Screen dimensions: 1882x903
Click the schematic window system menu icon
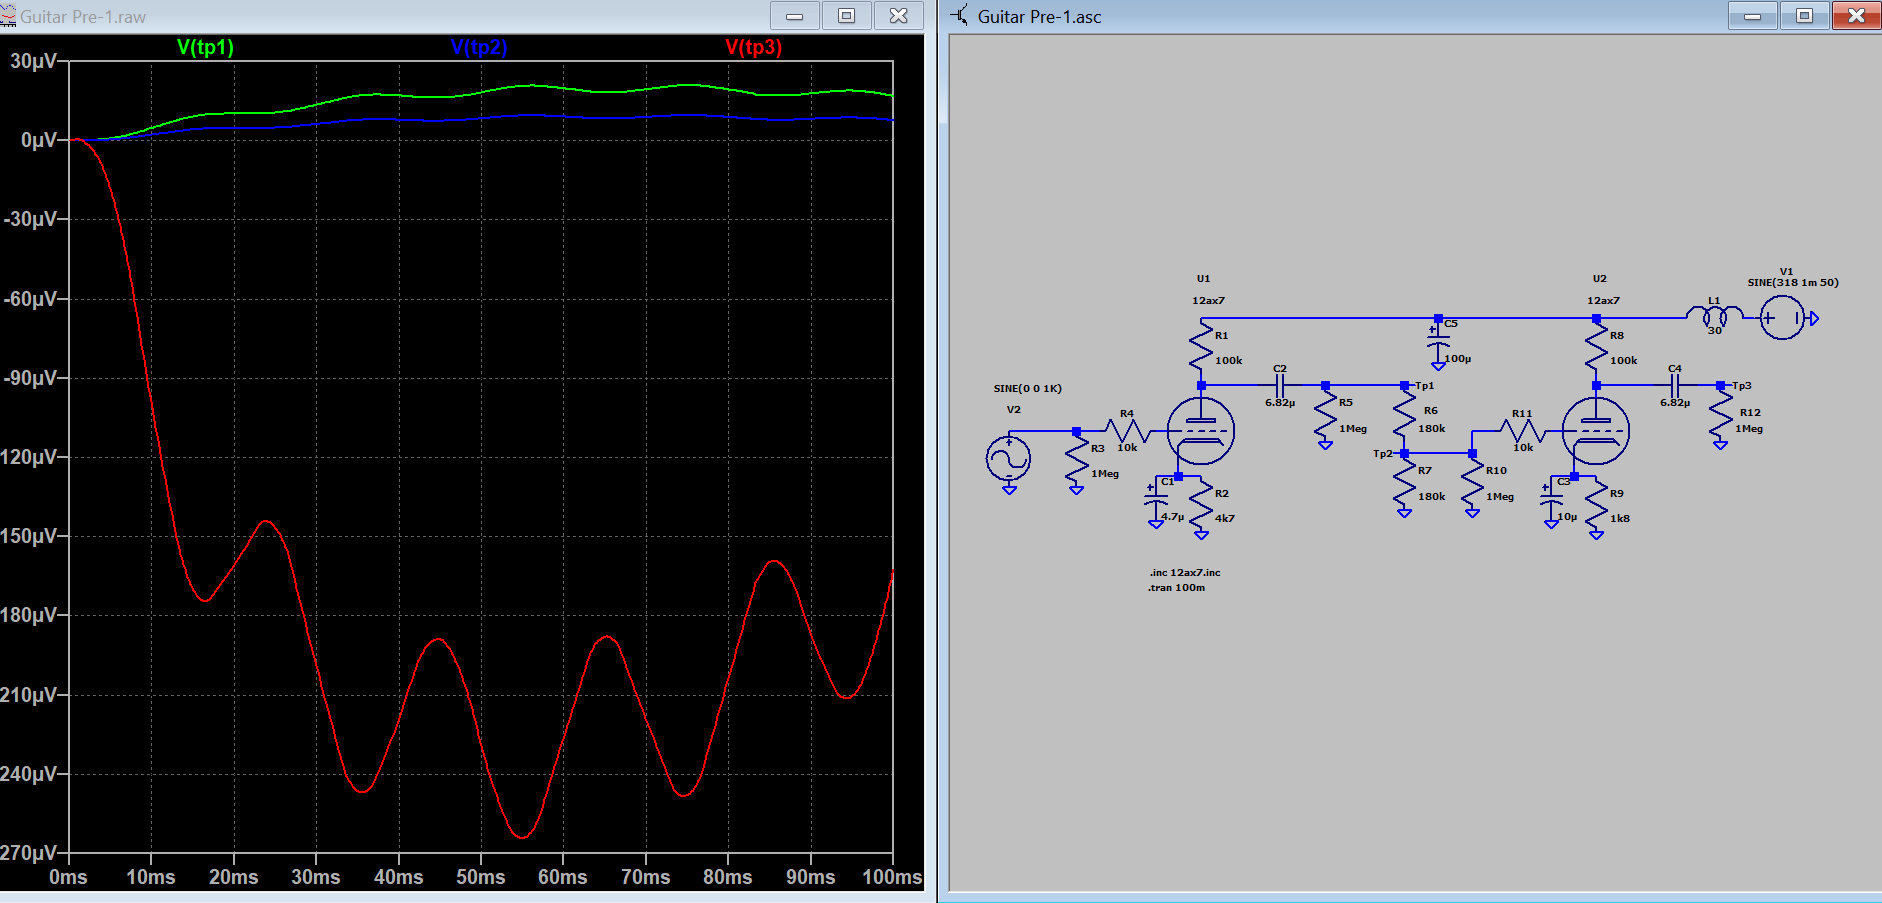(960, 15)
